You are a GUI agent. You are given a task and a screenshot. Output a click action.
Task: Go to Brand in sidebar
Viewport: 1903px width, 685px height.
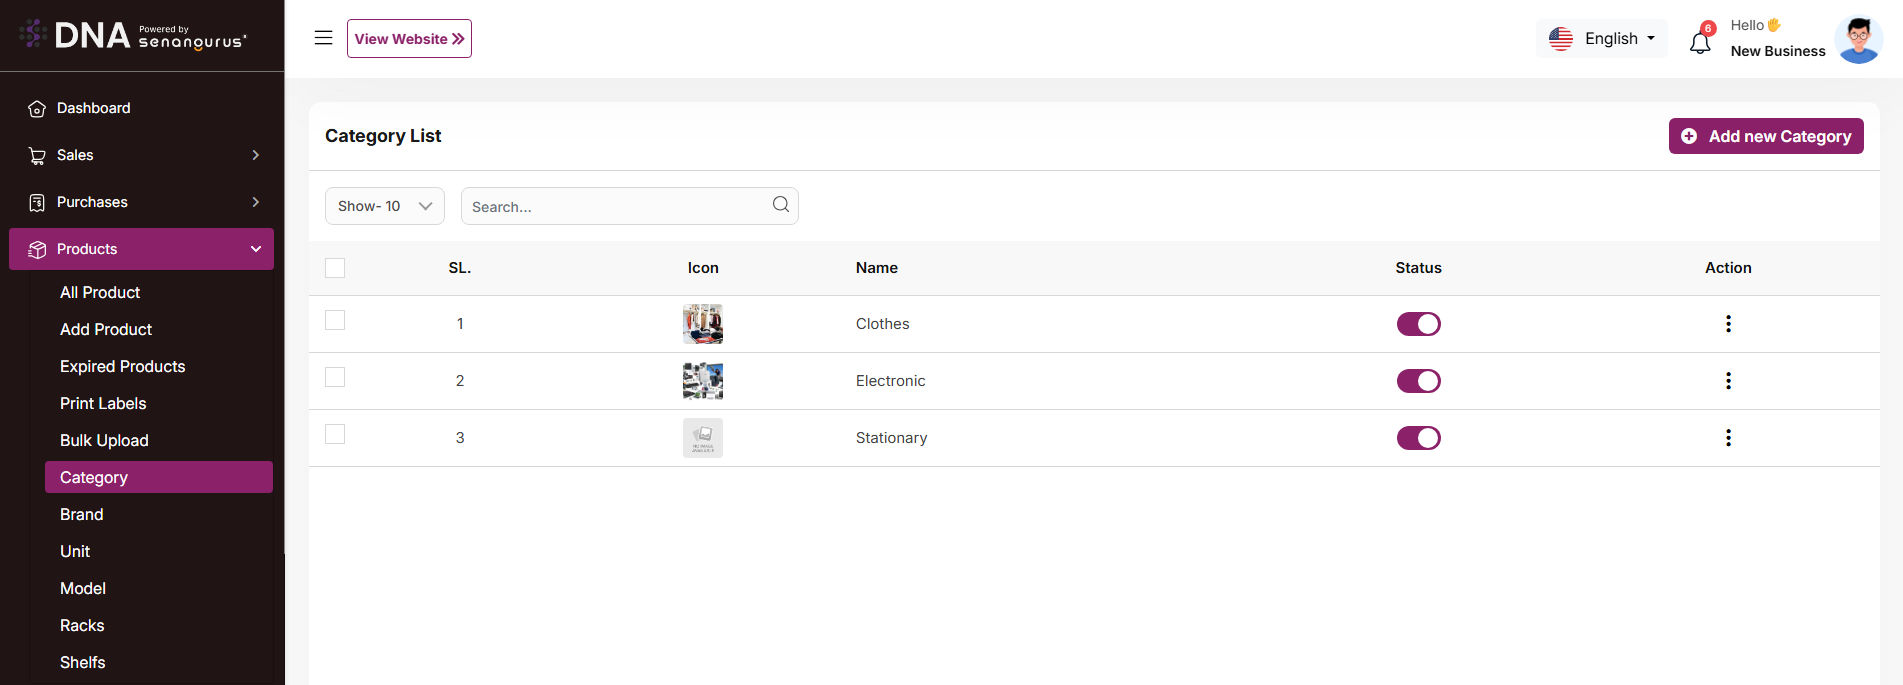pos(82,514)
